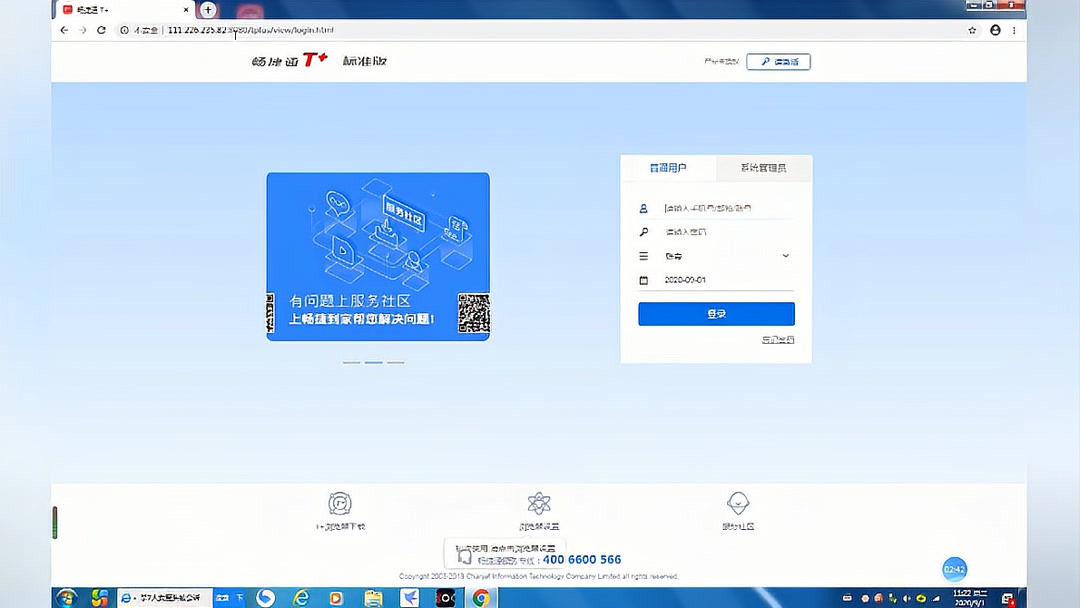The width and height of the screenshot is (1080, 608).
Task: Select the second carousel dot under banner
Action: [373, 362]
